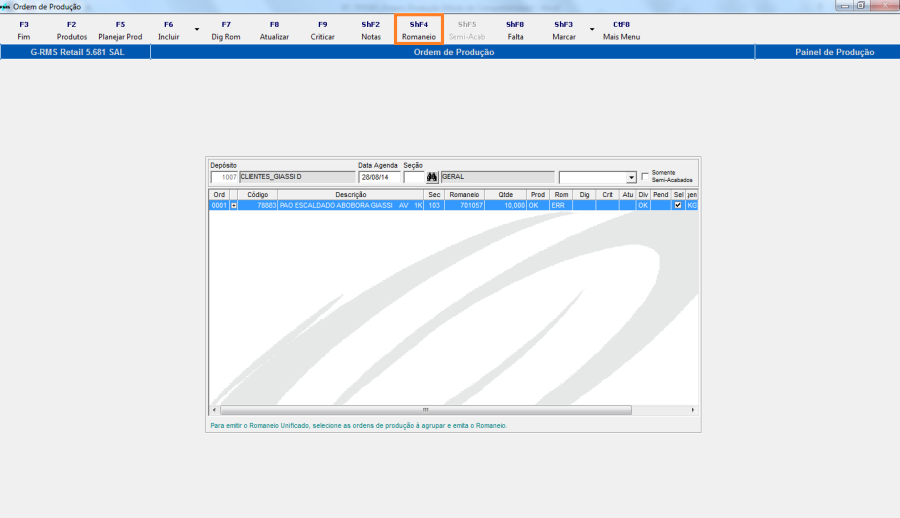Uncheck the Sel checkbox in row 0001
Screen dimensions: 900x518
[678, 205]
